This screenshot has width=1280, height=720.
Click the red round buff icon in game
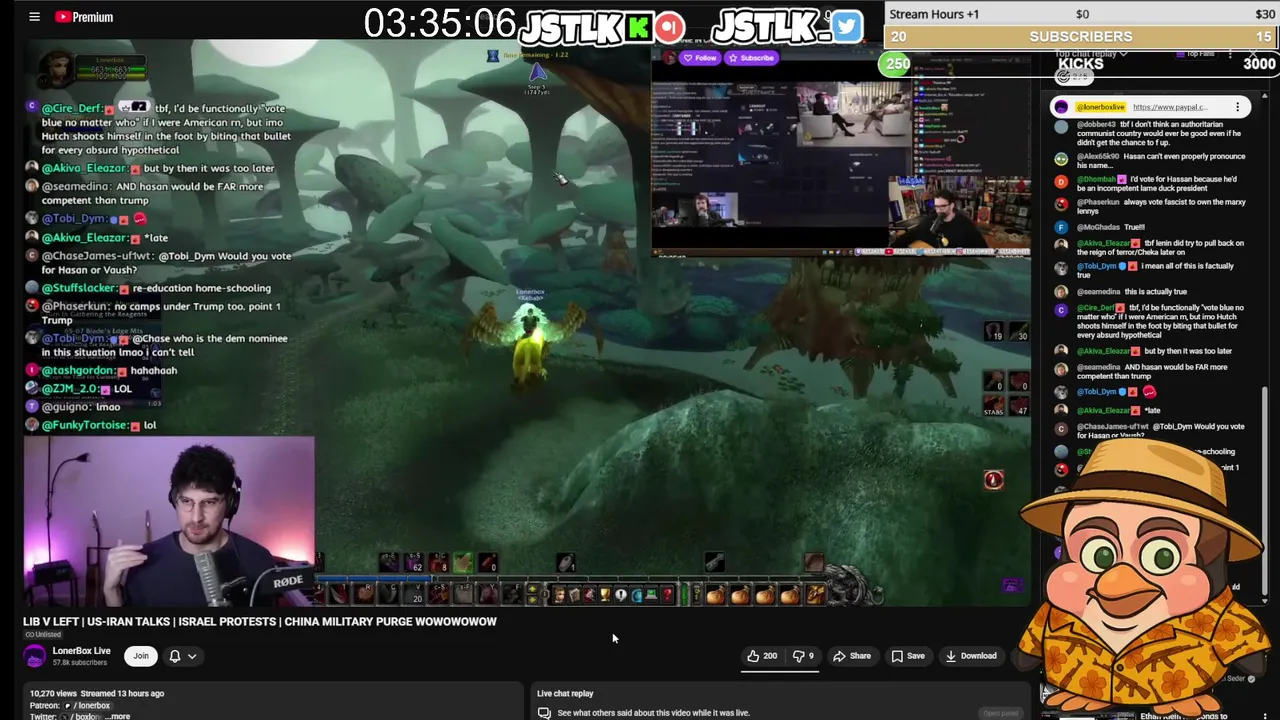tap(993, 480)
